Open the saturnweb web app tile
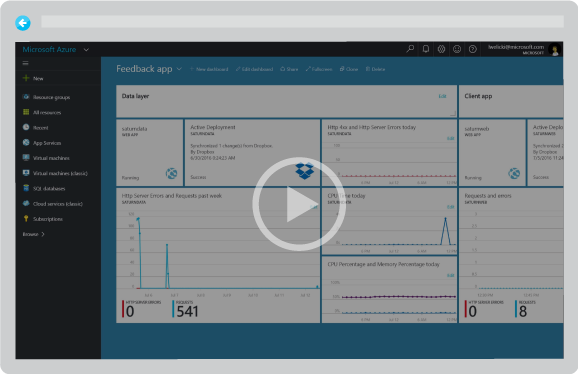 [492, 153]
